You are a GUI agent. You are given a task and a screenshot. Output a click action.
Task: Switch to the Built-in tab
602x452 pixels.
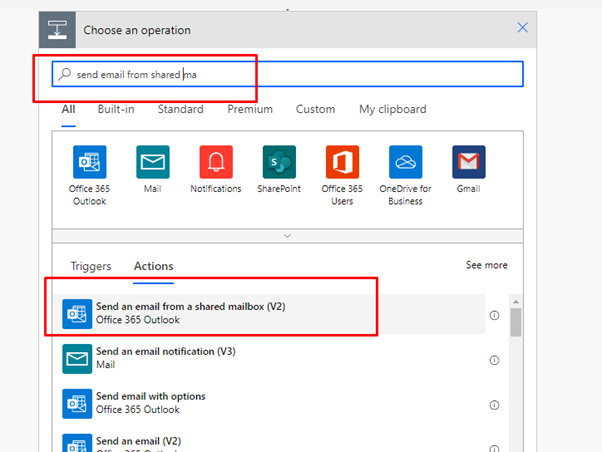tap(116, 109)
